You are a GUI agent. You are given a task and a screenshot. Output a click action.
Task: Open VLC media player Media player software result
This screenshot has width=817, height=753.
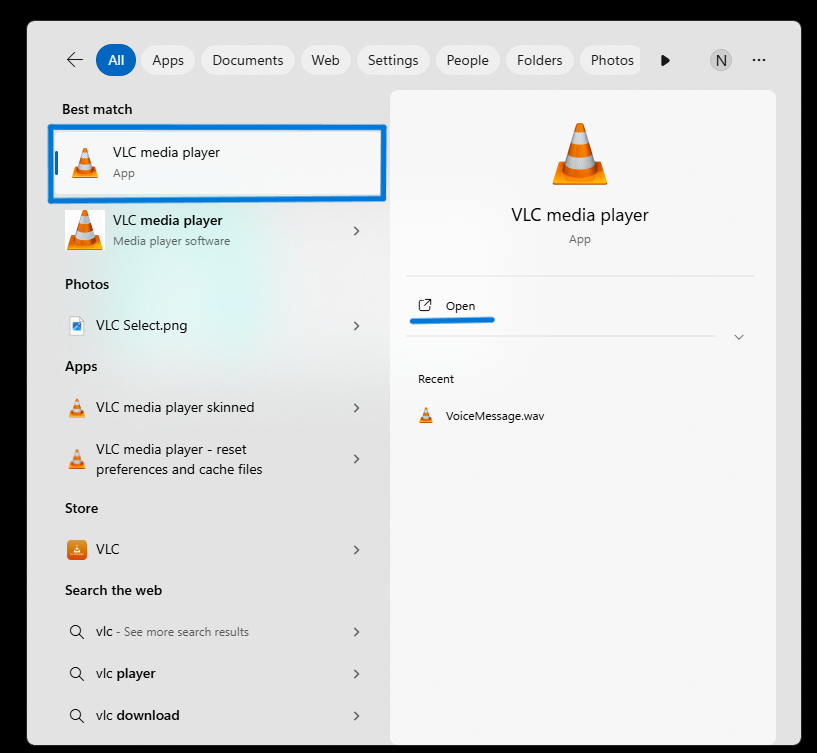tap(214, 230)
